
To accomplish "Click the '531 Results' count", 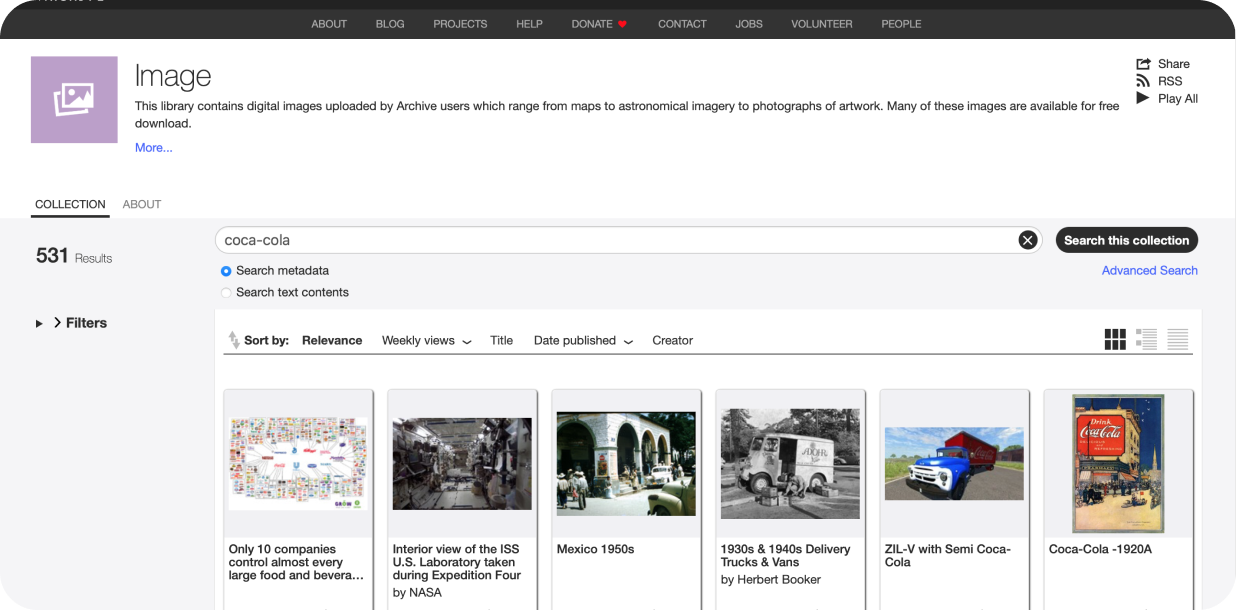I will click(x=74, y=257).
